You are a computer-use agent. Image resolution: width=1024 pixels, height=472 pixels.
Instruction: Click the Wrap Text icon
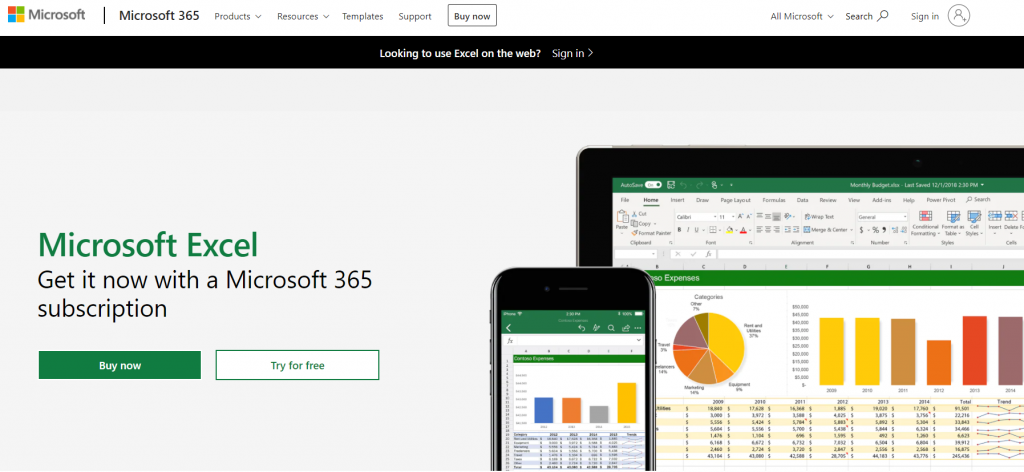tap(819, 216)
